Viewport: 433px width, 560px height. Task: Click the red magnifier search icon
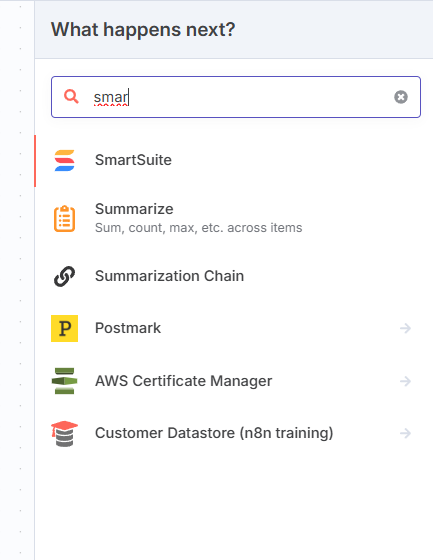71,96
